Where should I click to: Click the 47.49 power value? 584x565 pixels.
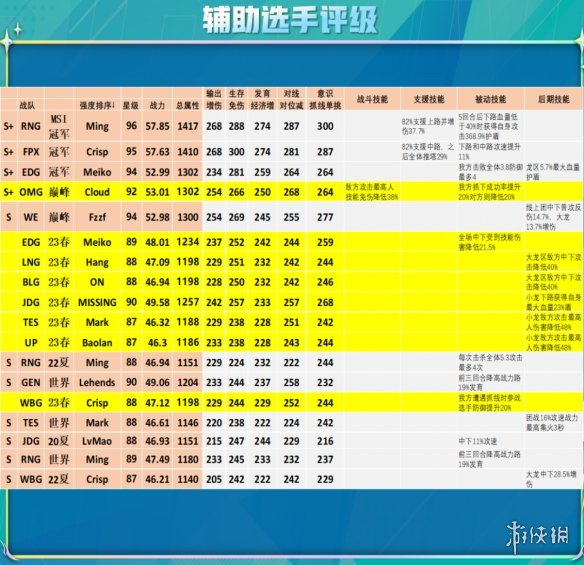157,460
